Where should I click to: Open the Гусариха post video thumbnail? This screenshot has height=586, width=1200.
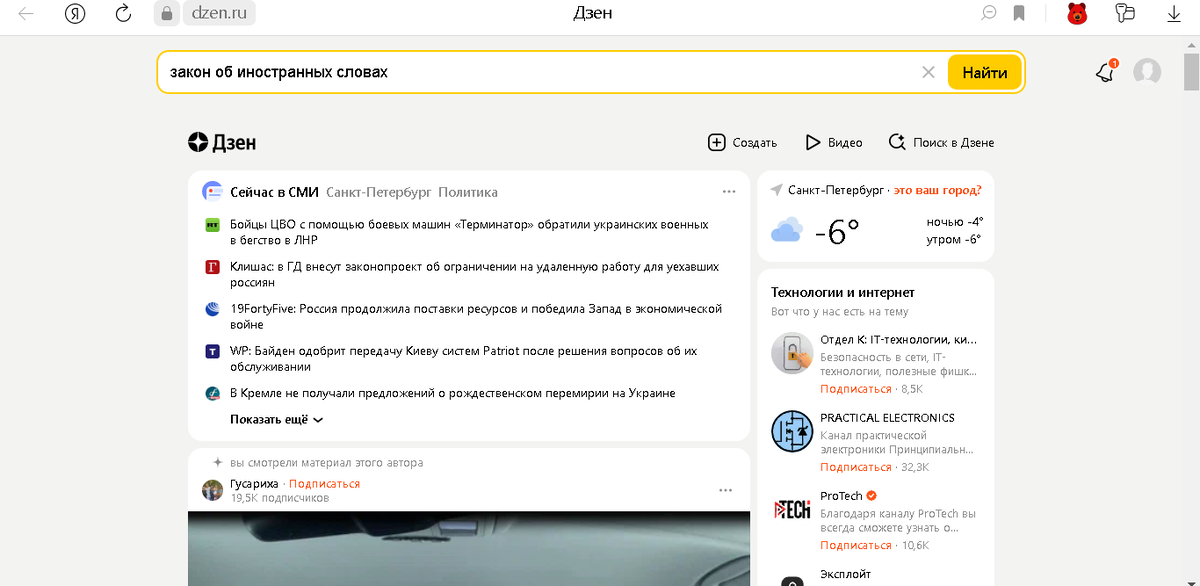tap(469, 548)
